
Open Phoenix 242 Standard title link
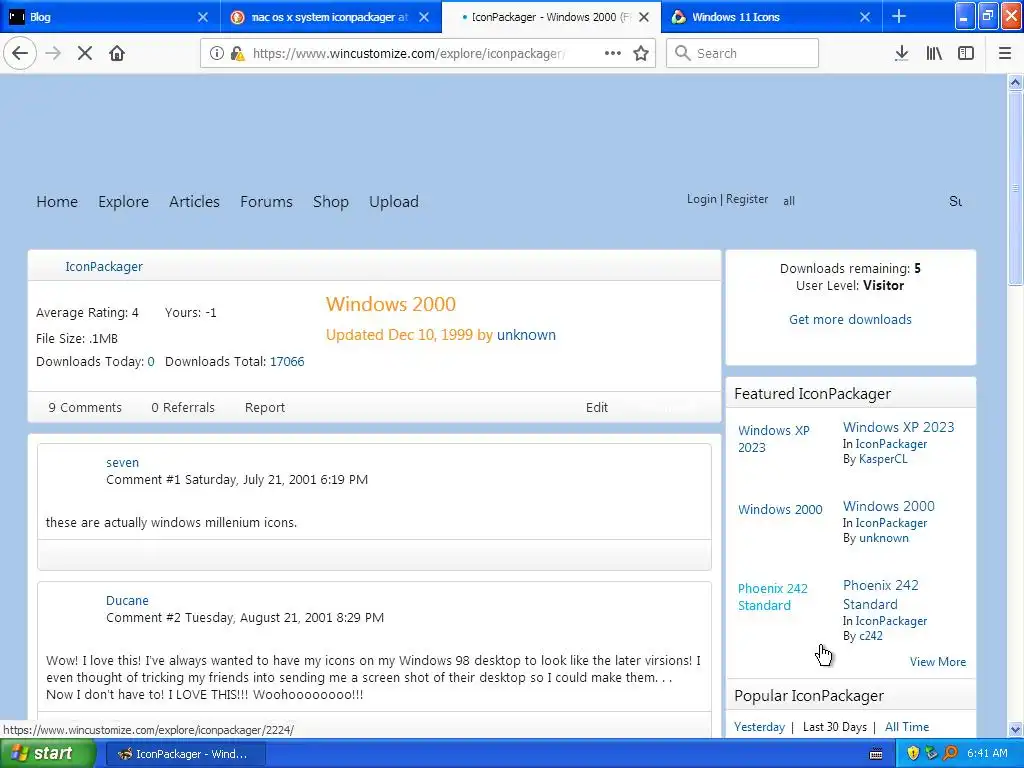click(880, 594)
